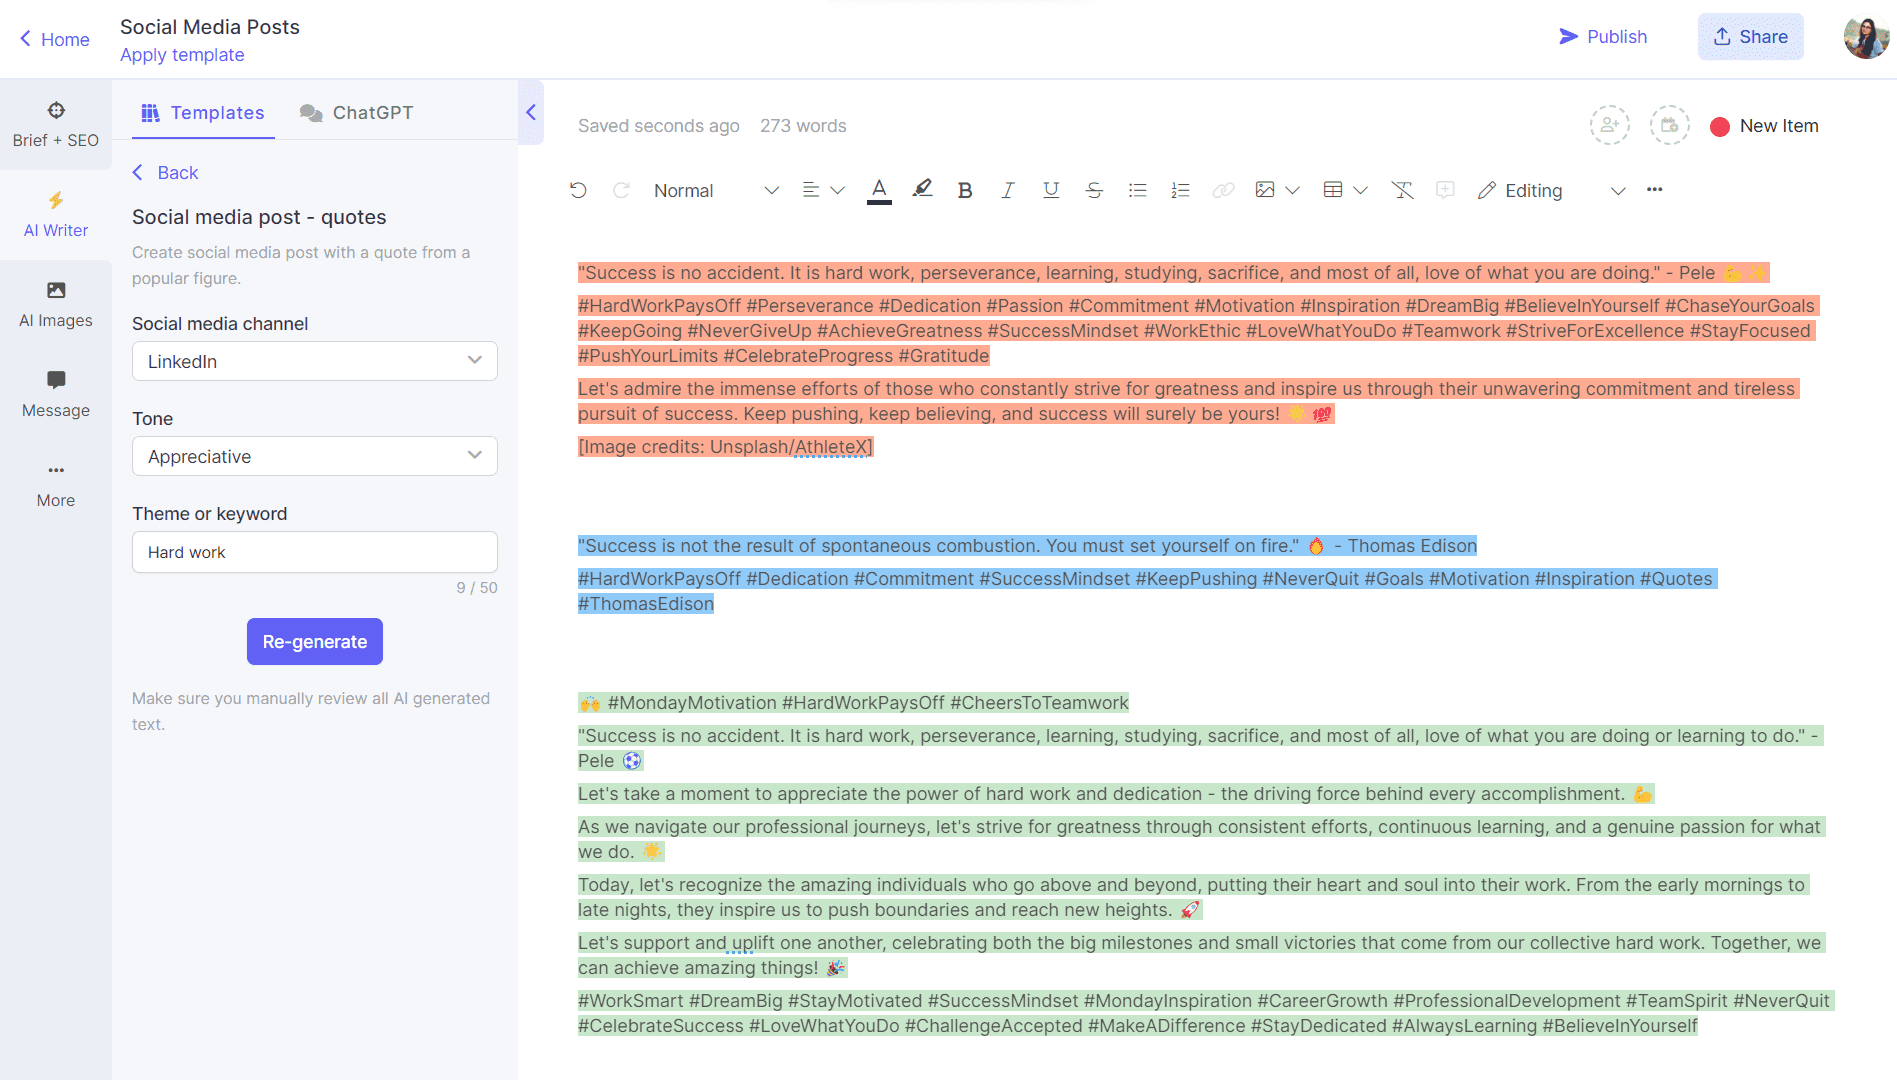Open More in the sidebar
Screen dimensions: 1897x1080
click(x=56, y=485)
